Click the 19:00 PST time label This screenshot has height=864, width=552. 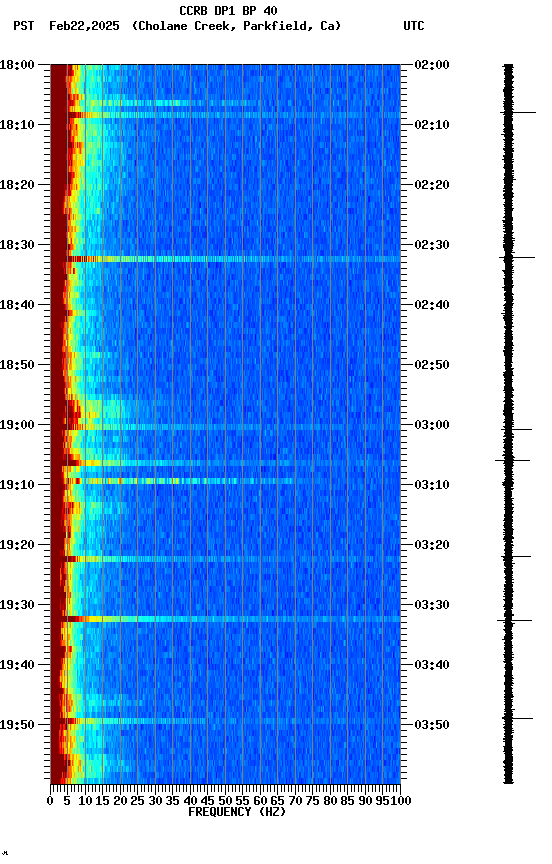(17, 425)
